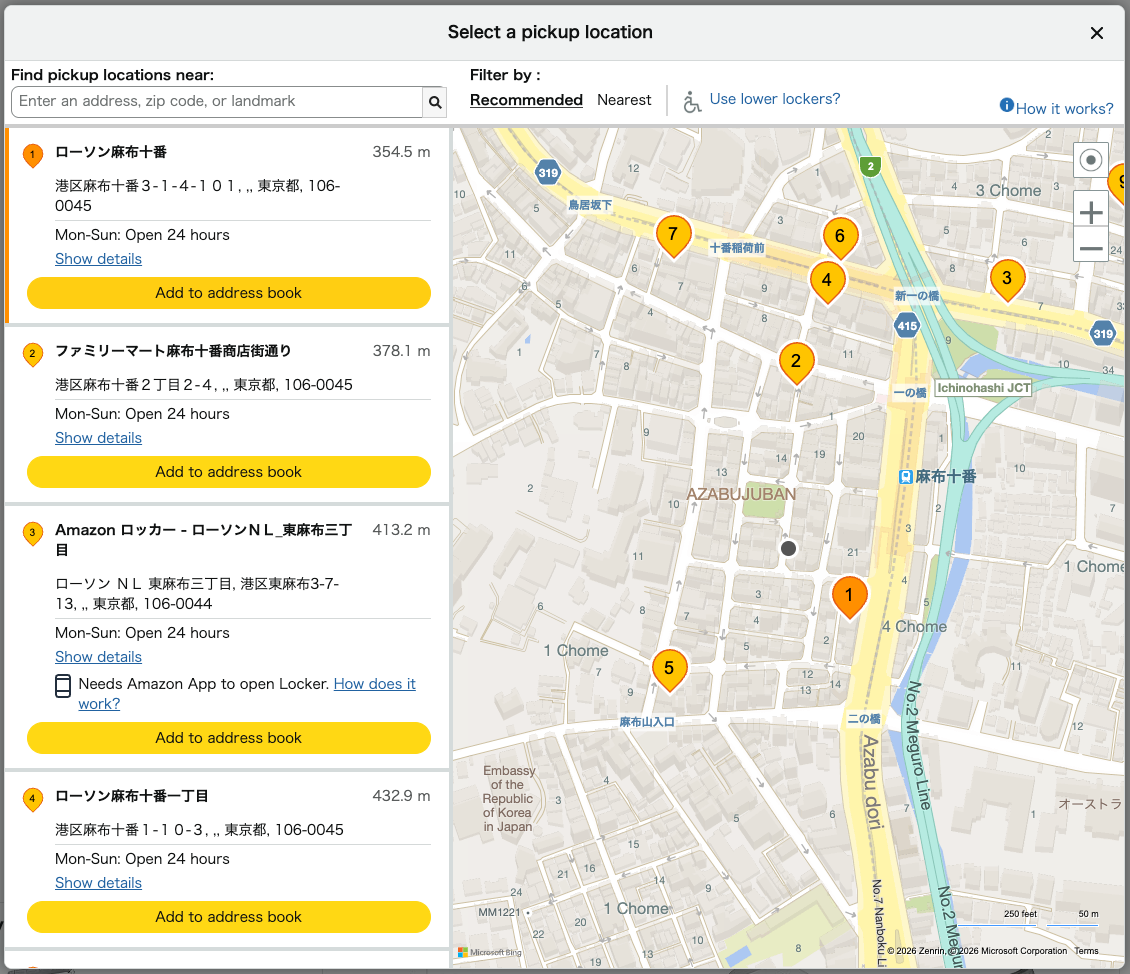Switch to the Nearest filter tab
Screen dimensions: 1130x974
[x=624, y=99]
